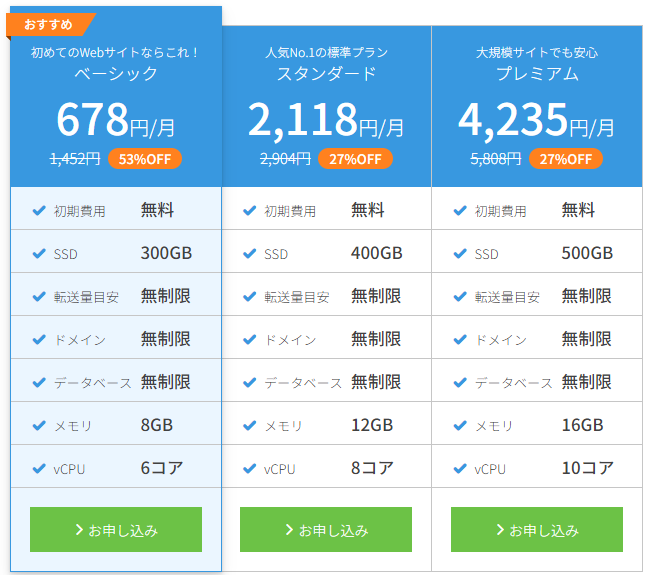Click the struck-through 1,452円 price
This screenshot has width=647, height=575.
[75, 159]
